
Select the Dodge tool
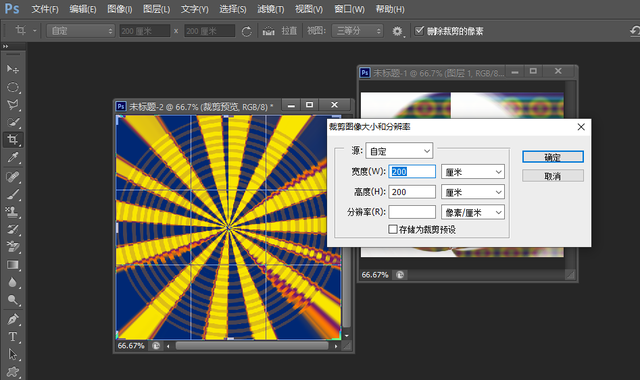(13, 300)
